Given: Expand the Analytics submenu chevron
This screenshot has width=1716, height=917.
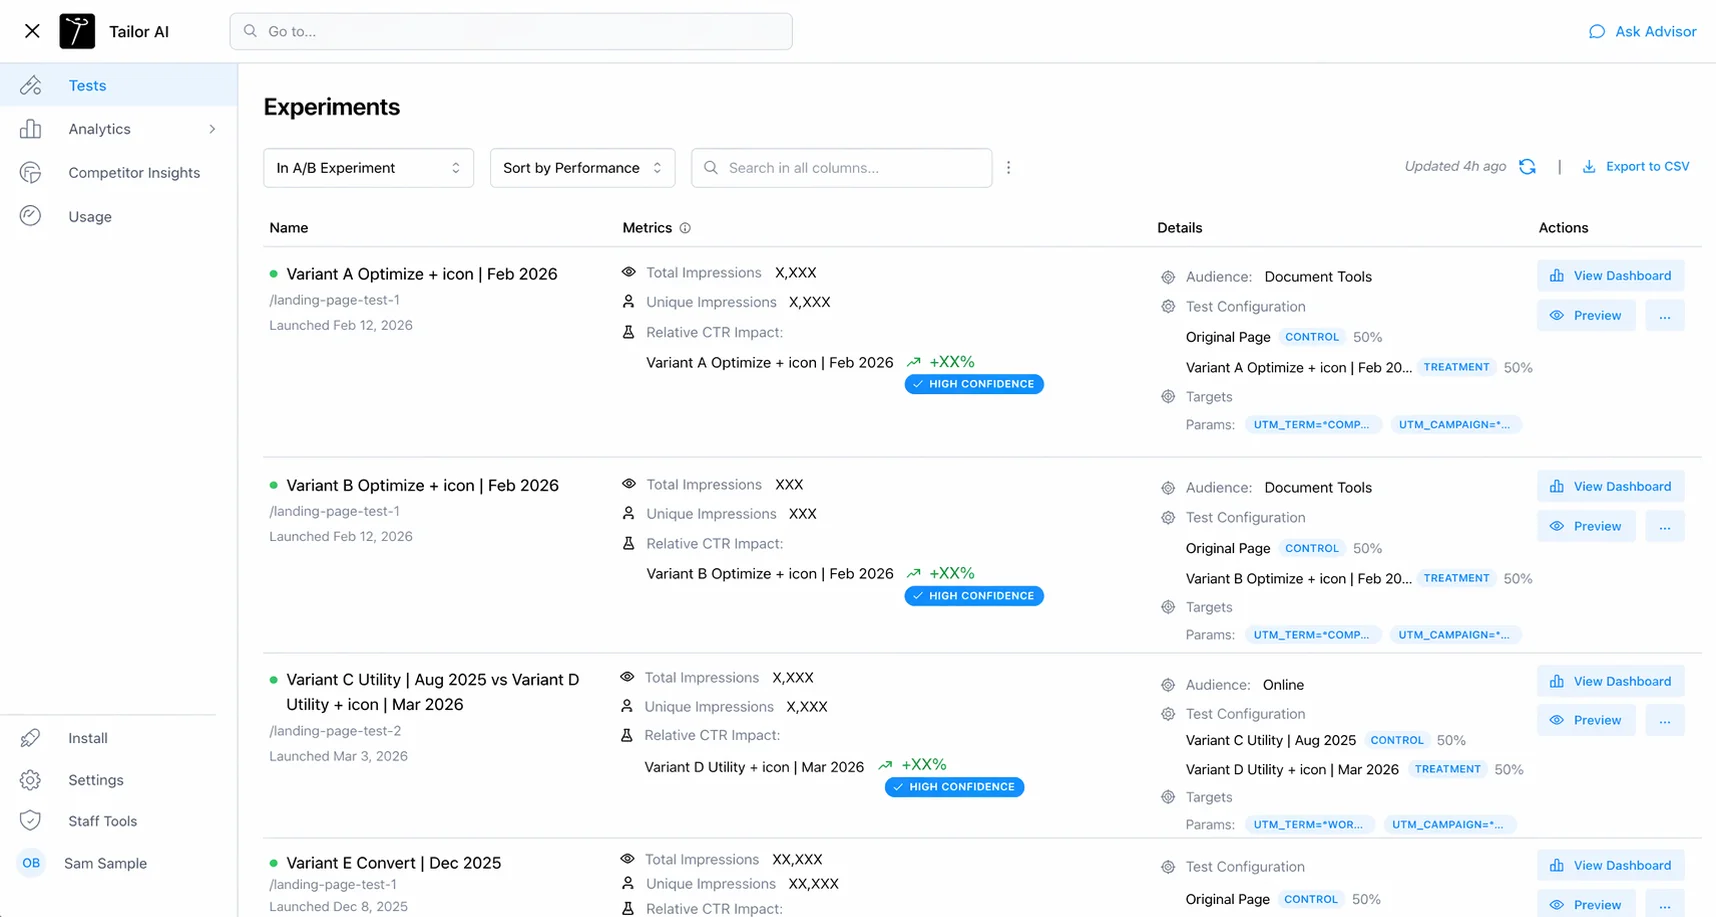Looking at the screenshot, I should 212,129.
